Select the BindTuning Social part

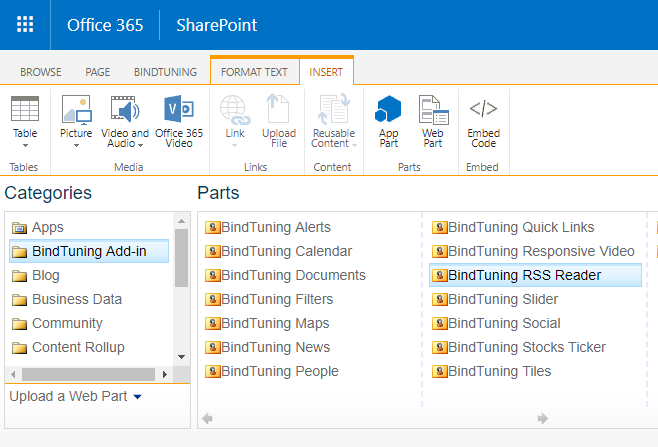coord(496,323)
